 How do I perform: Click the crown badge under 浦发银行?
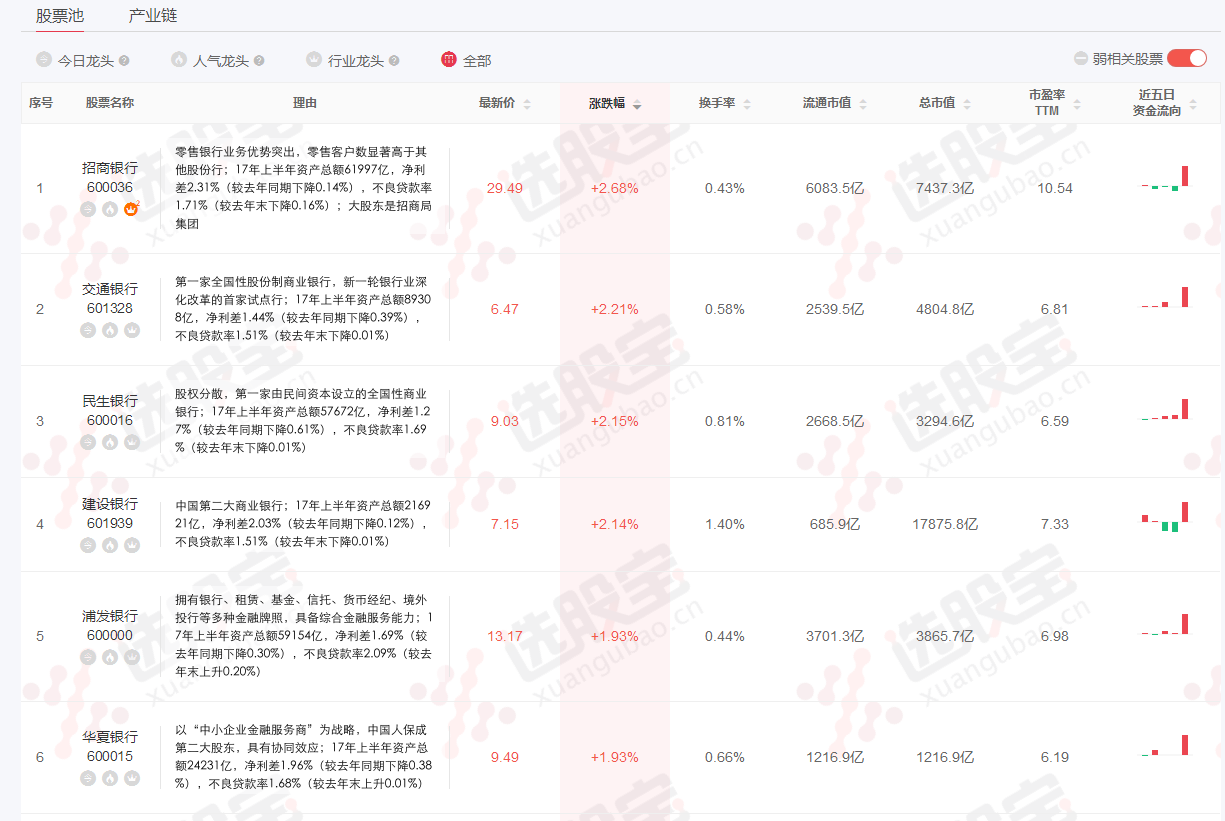tap(131, 657)
